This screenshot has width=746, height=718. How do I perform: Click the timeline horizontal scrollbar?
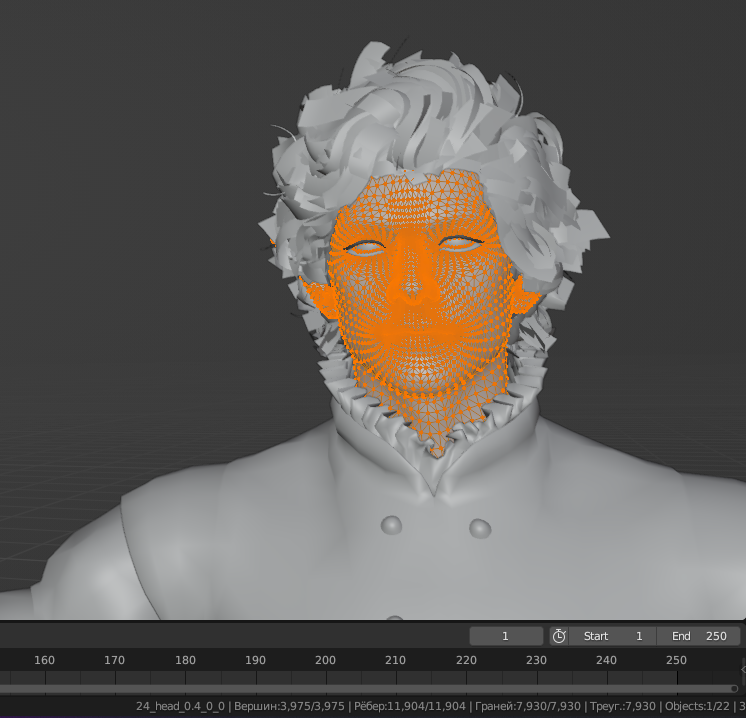coord(369,689)
